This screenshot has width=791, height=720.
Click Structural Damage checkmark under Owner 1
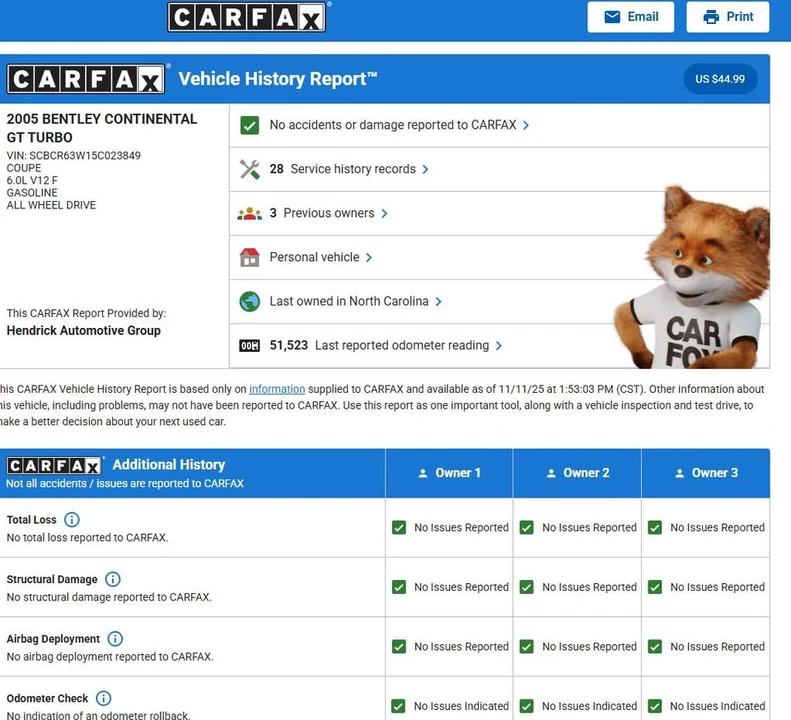399,587
